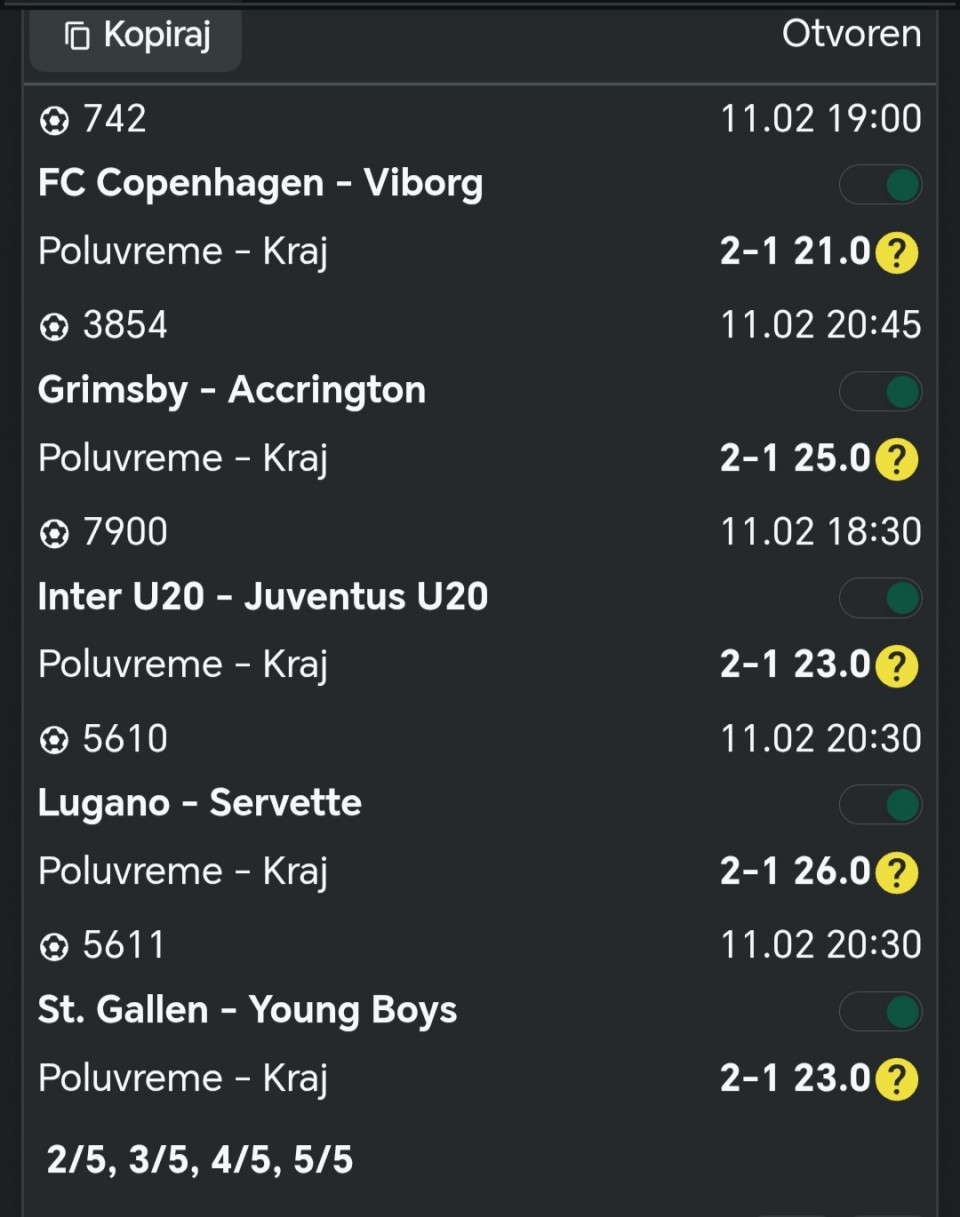Open the Lugano - Servette match
The height and width of the screenshot is (1217, 960).
(x=200, y=803)
